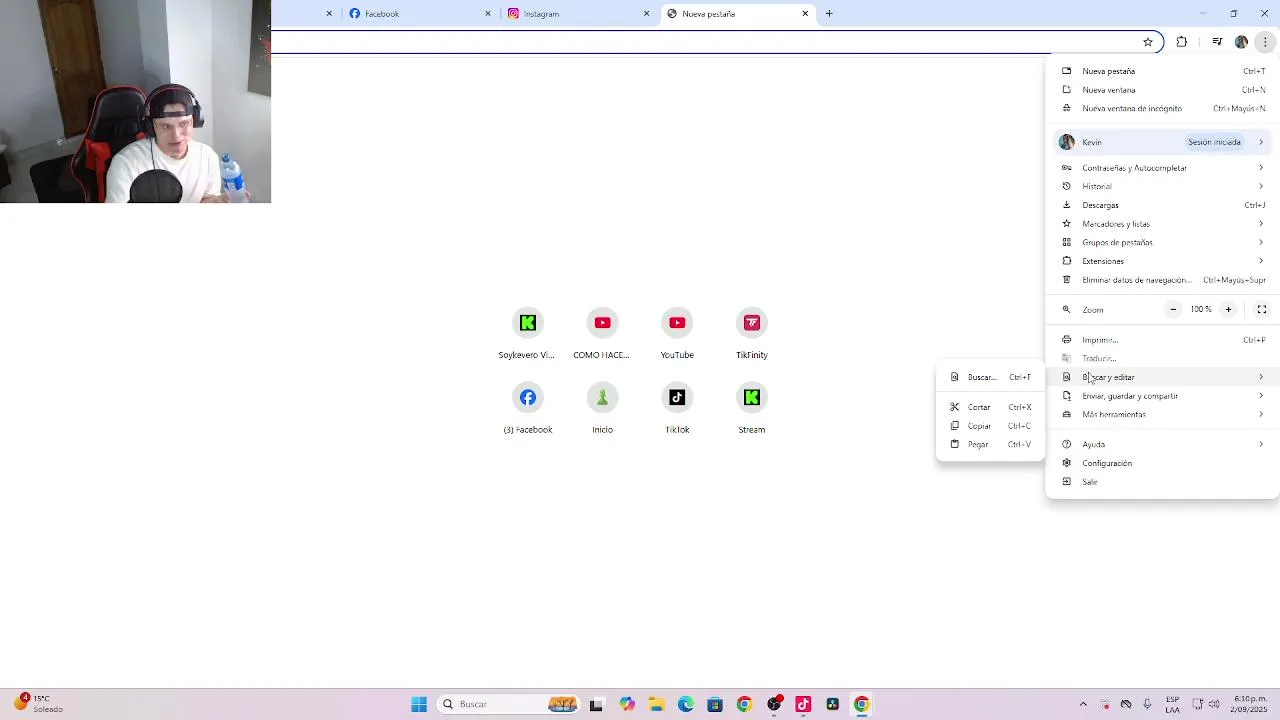This screenshot has height=720, width=1280.
Task: Open the TikFinity shortcut tile
Action: [752, 334]
